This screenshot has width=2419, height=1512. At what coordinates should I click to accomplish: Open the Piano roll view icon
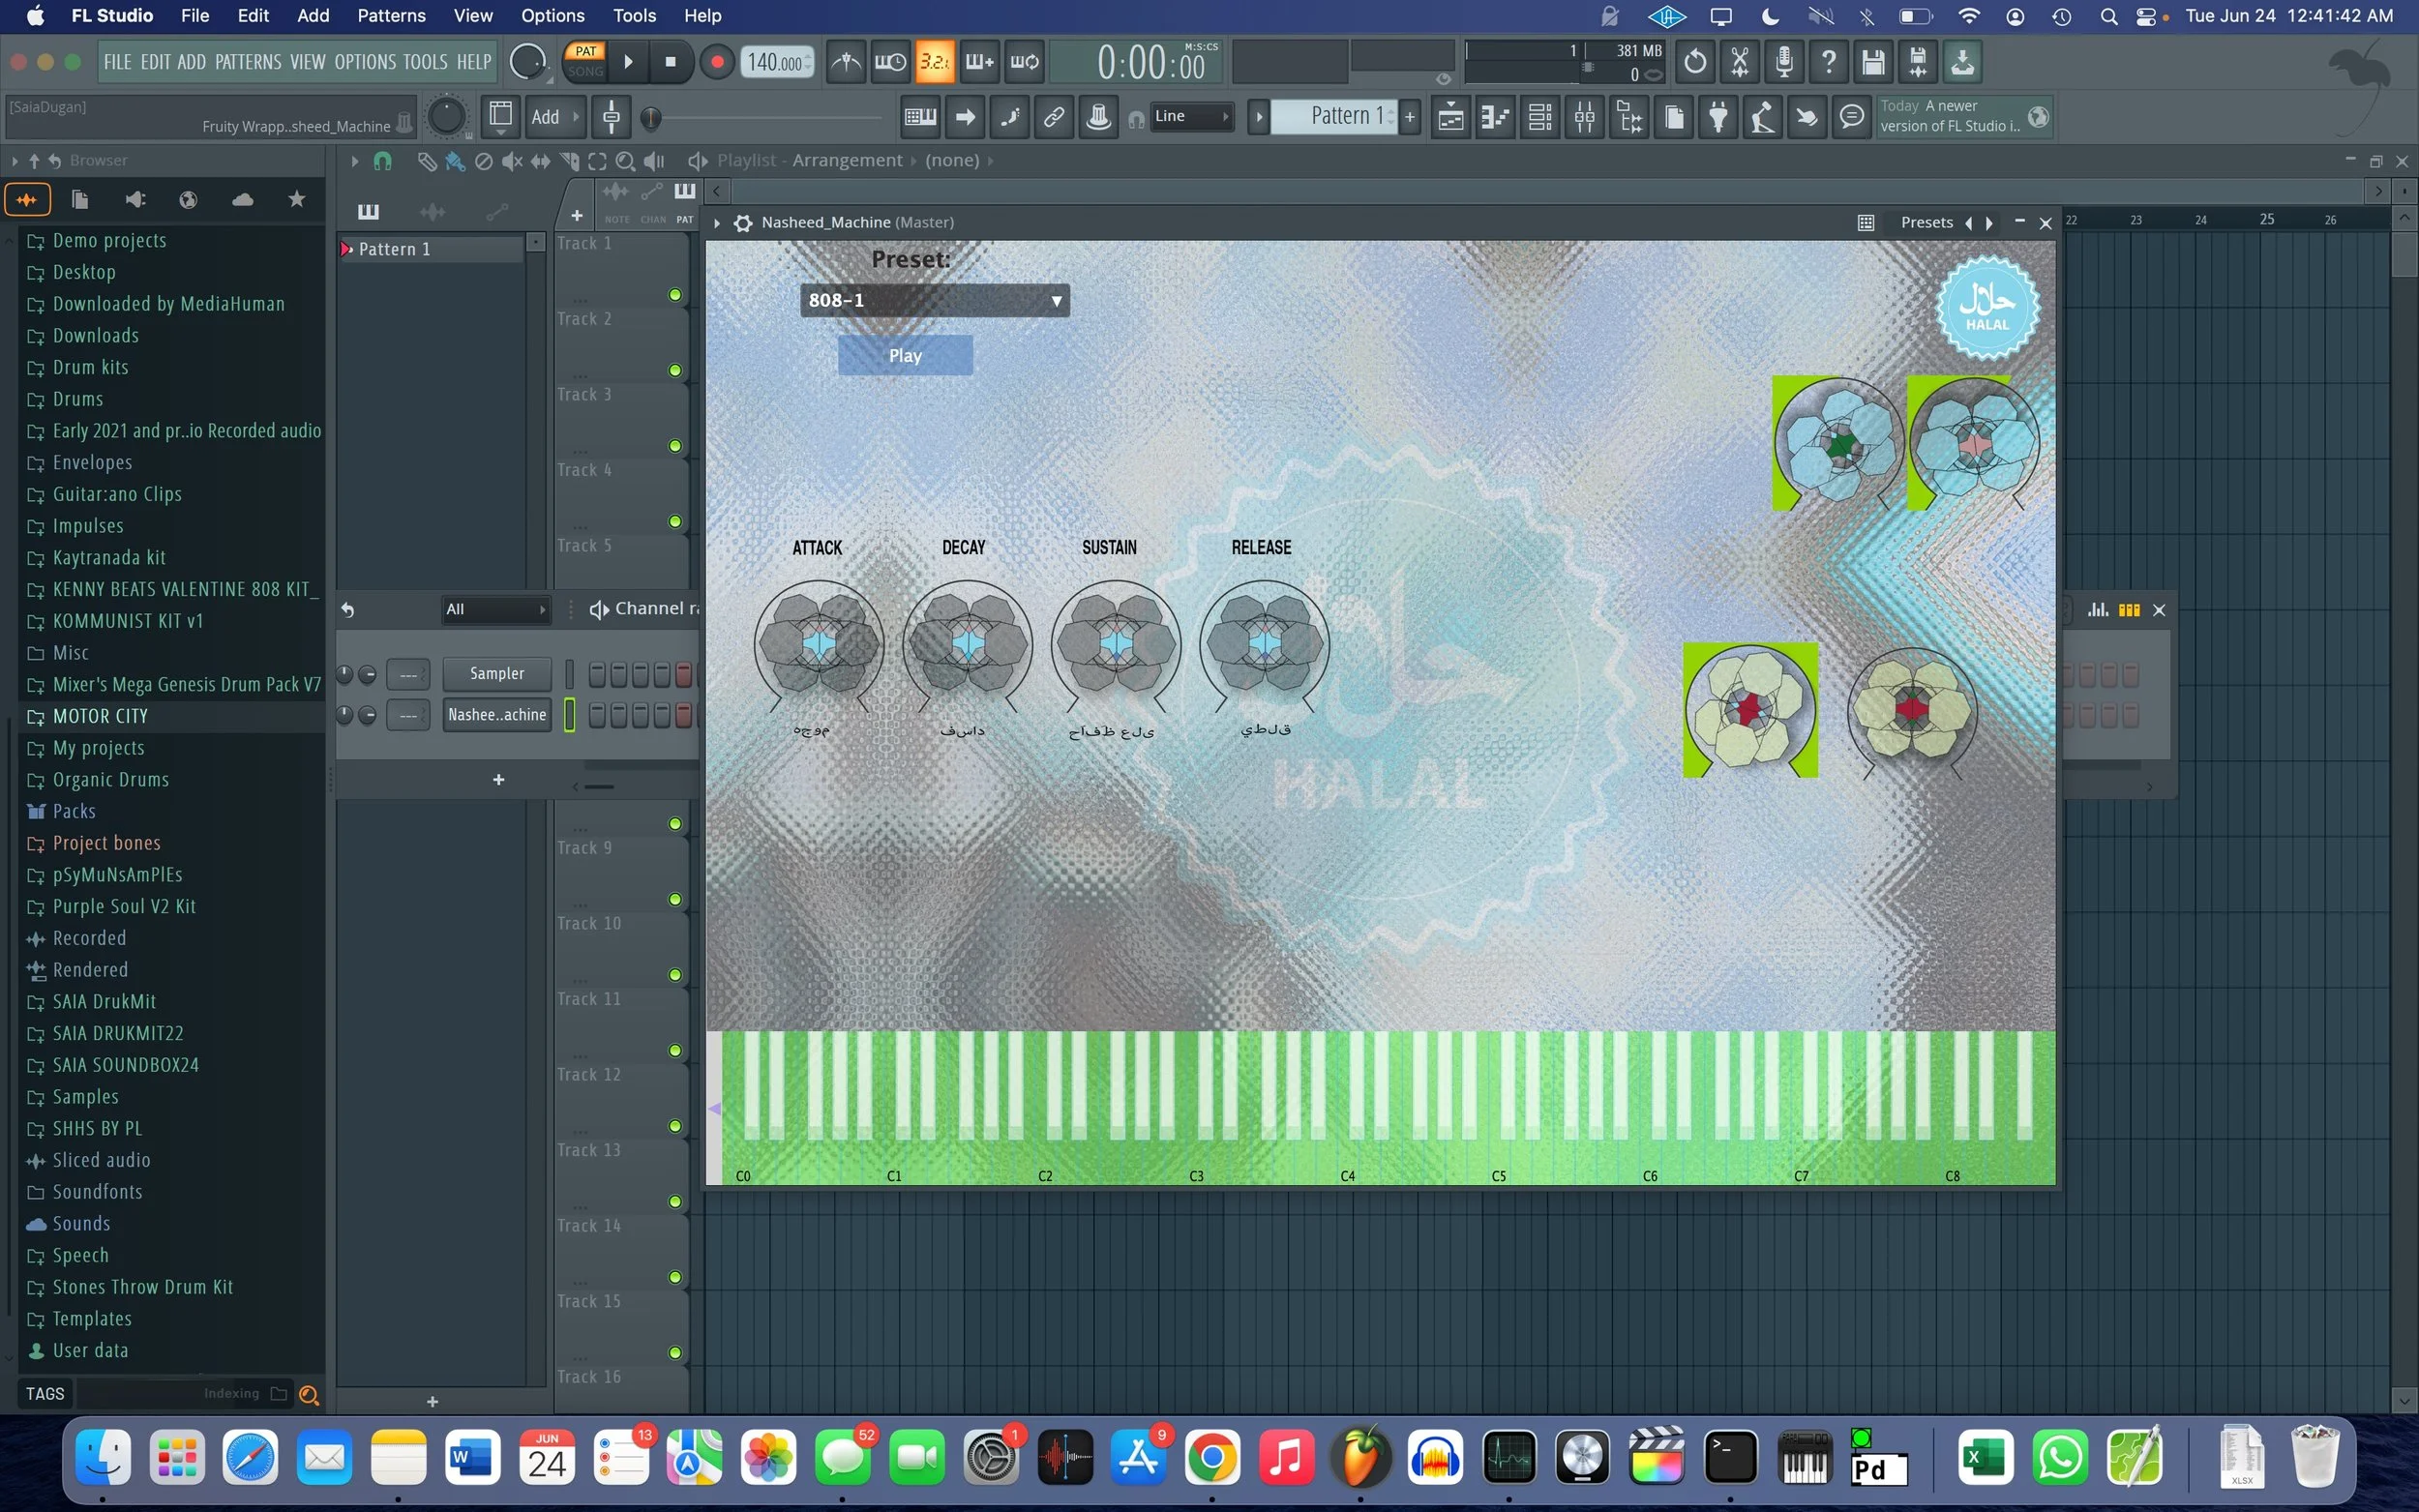[1496, 117]
